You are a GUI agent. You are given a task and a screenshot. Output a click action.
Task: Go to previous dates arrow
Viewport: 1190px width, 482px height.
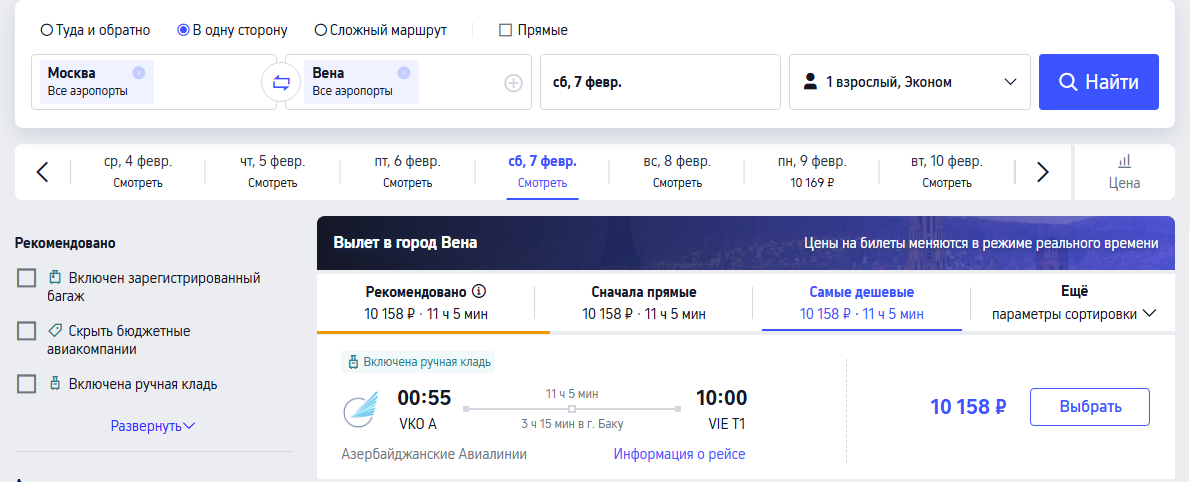pos(42,172)
